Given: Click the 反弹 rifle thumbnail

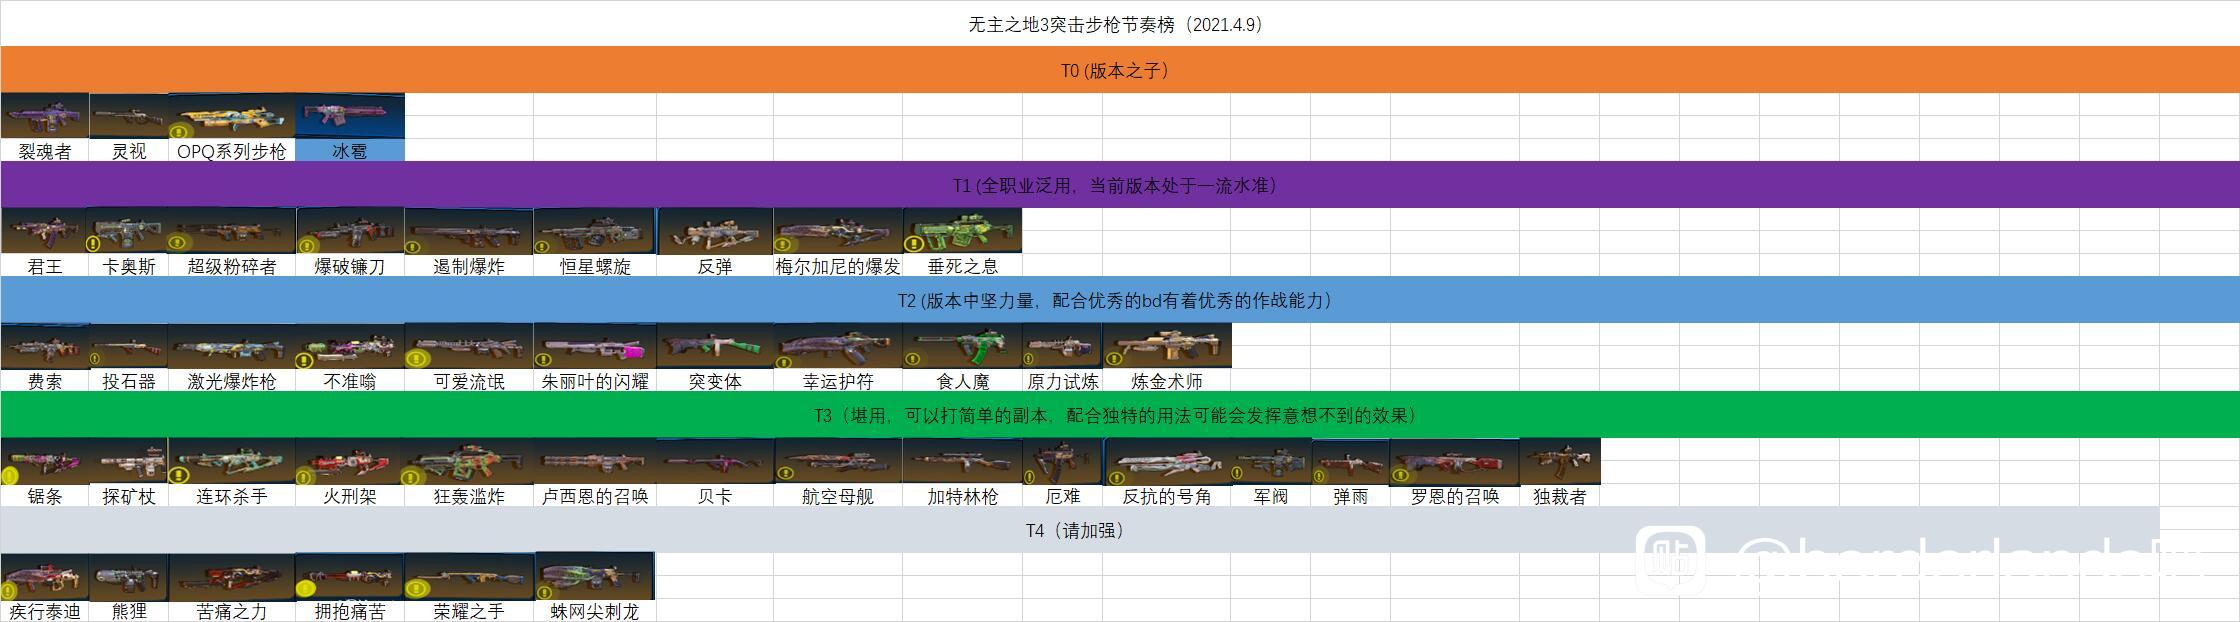Looking at the screenshot, I should [x=715, y=231].
